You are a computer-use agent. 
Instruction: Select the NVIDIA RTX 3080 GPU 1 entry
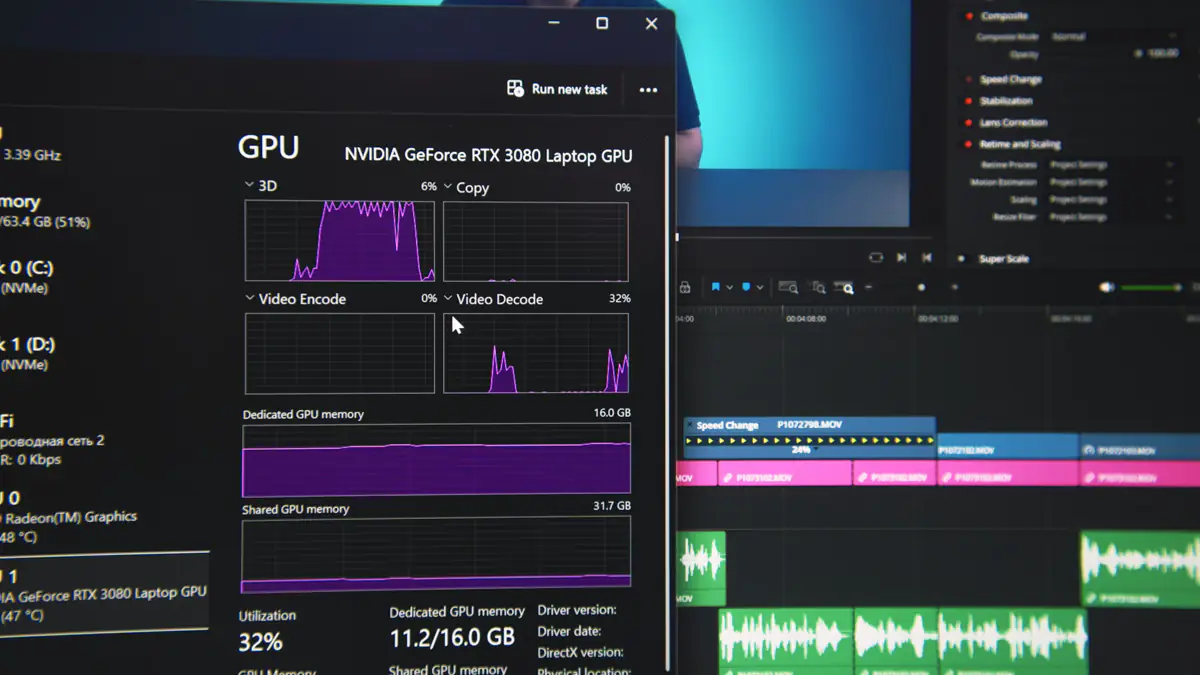[100, 594]
